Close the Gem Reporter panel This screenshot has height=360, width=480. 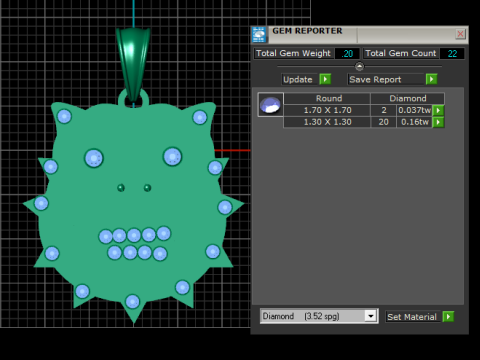coord(460,34)
